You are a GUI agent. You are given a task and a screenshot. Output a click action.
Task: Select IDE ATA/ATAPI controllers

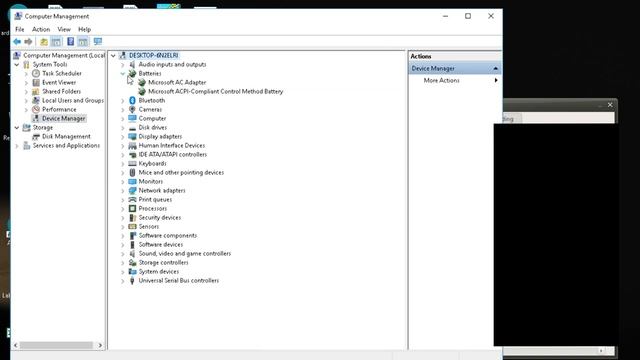coord(173,154)
